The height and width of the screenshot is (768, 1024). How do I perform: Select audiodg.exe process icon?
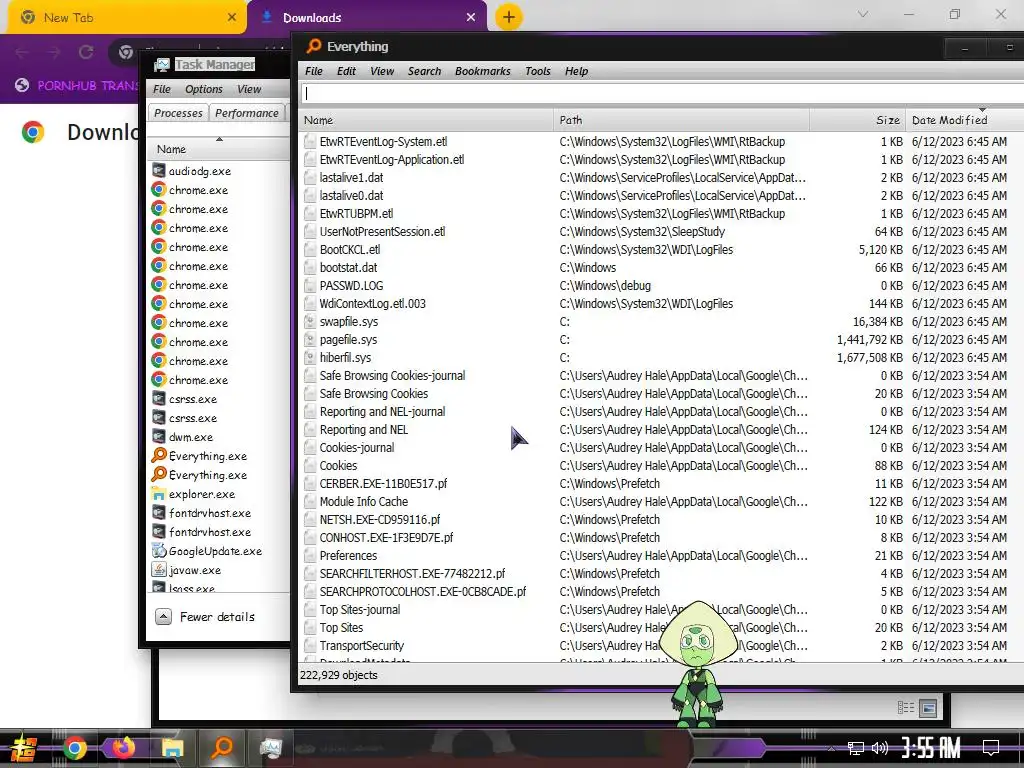coord(159,170)
